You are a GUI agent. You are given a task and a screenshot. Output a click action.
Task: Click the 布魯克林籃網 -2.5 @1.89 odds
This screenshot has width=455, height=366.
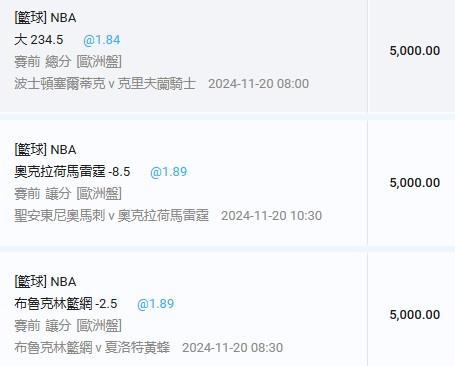pos(156,304)
